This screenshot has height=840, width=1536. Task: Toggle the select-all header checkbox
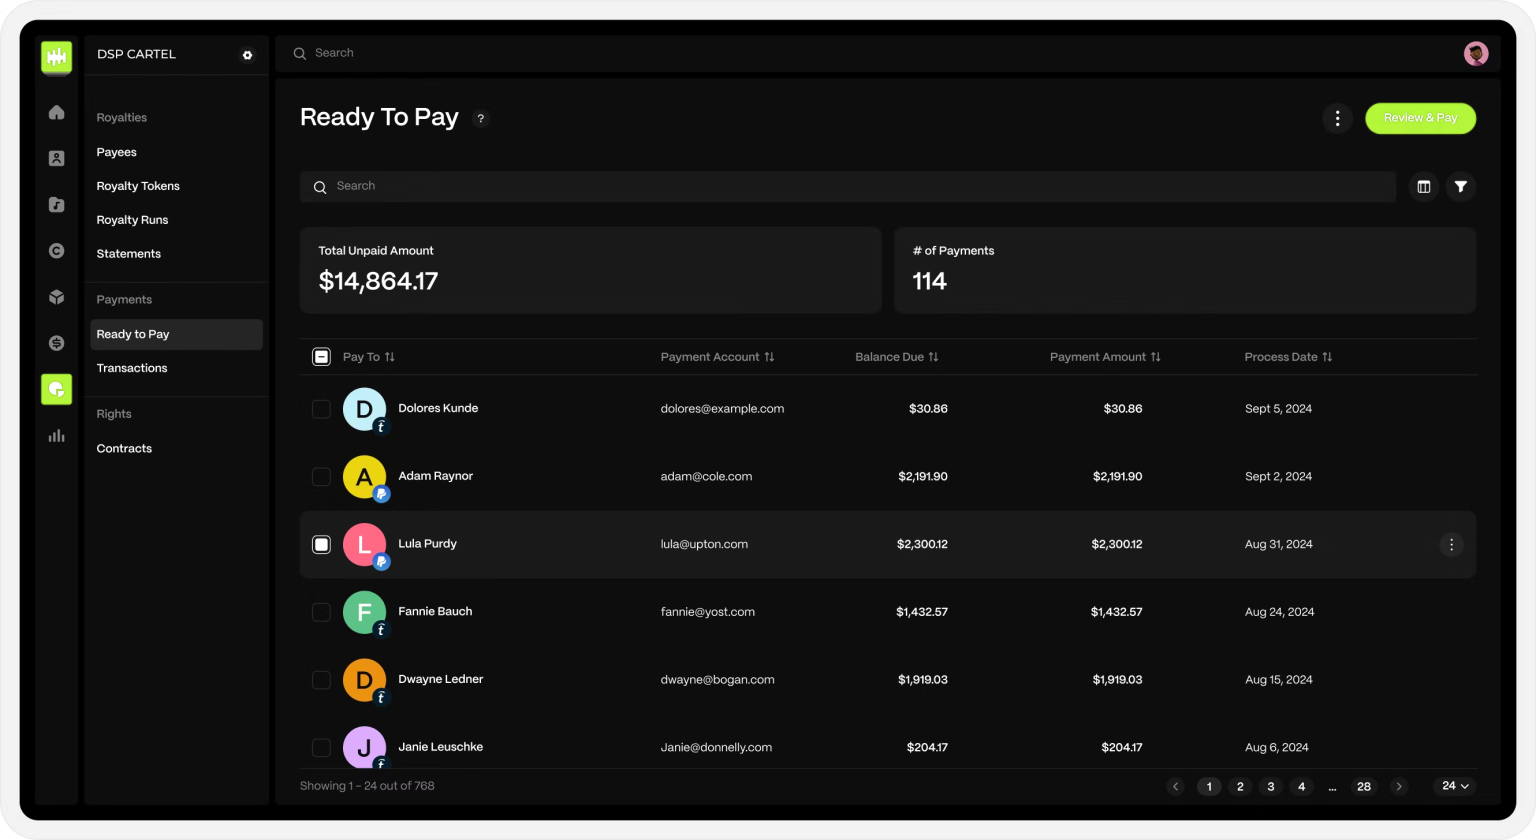(x=321, y=357)
